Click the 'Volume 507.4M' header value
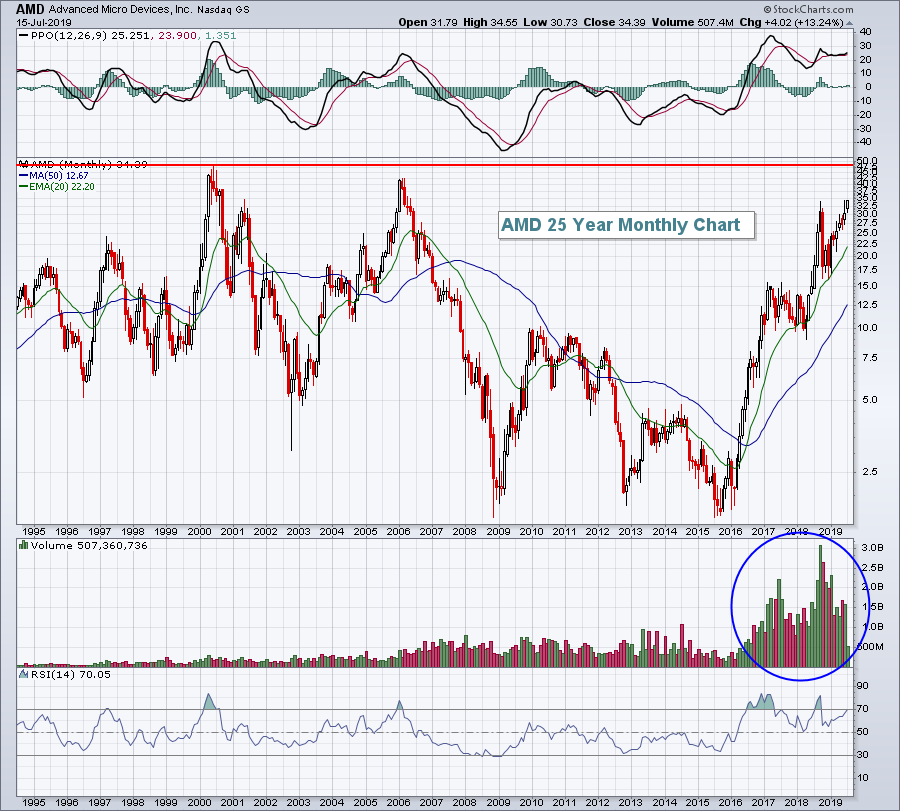 pos(692,22)
